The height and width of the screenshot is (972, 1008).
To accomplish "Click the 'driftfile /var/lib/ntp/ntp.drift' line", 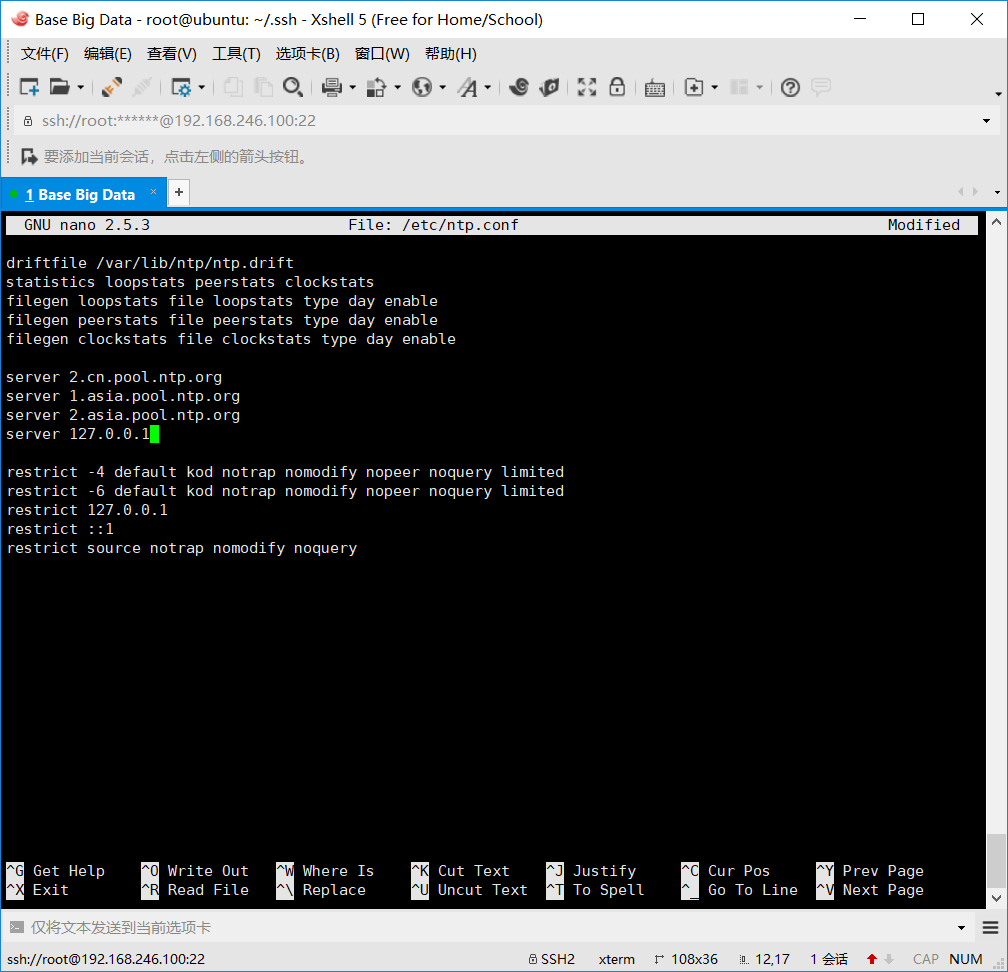I will (x=150, y=263).
